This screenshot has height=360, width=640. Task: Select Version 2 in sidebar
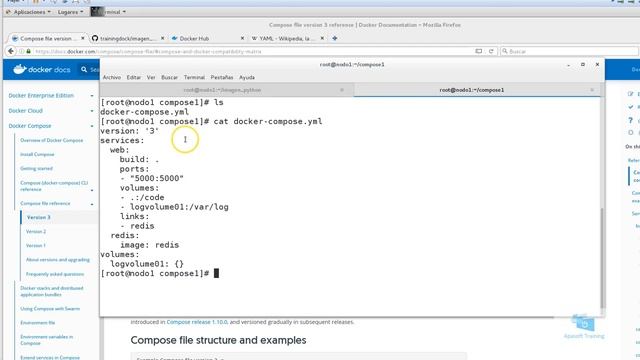36,232
